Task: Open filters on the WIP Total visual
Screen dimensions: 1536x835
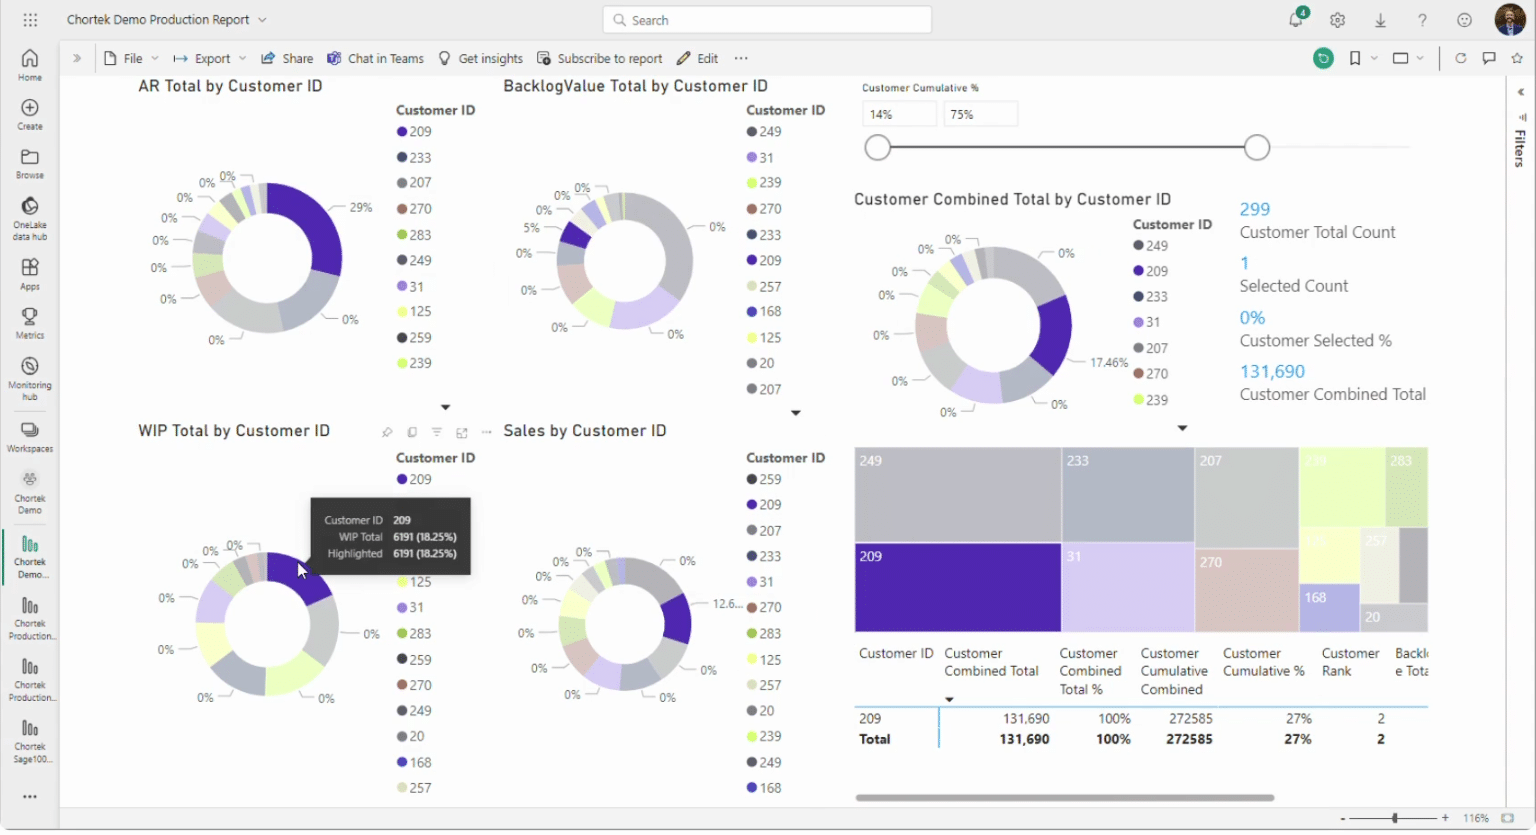Action: (x=437, y=432)
